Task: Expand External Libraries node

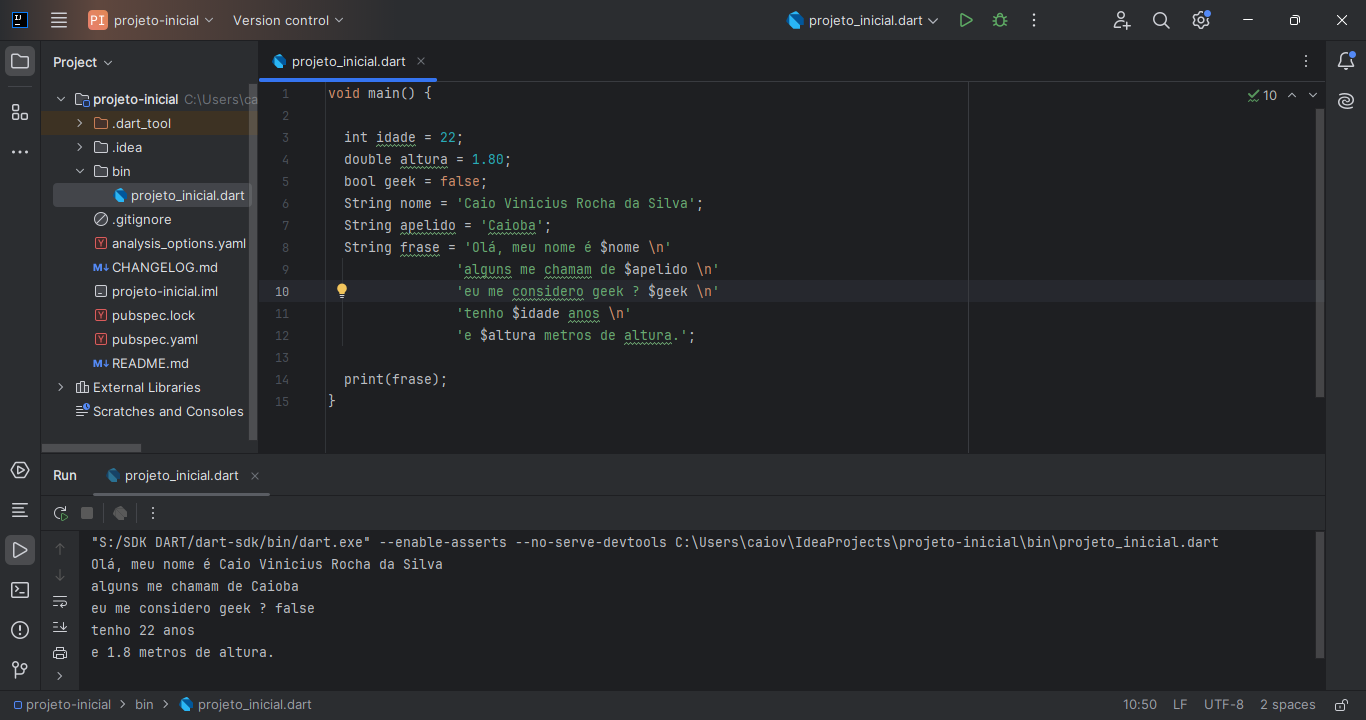Action: pos(61,387)
